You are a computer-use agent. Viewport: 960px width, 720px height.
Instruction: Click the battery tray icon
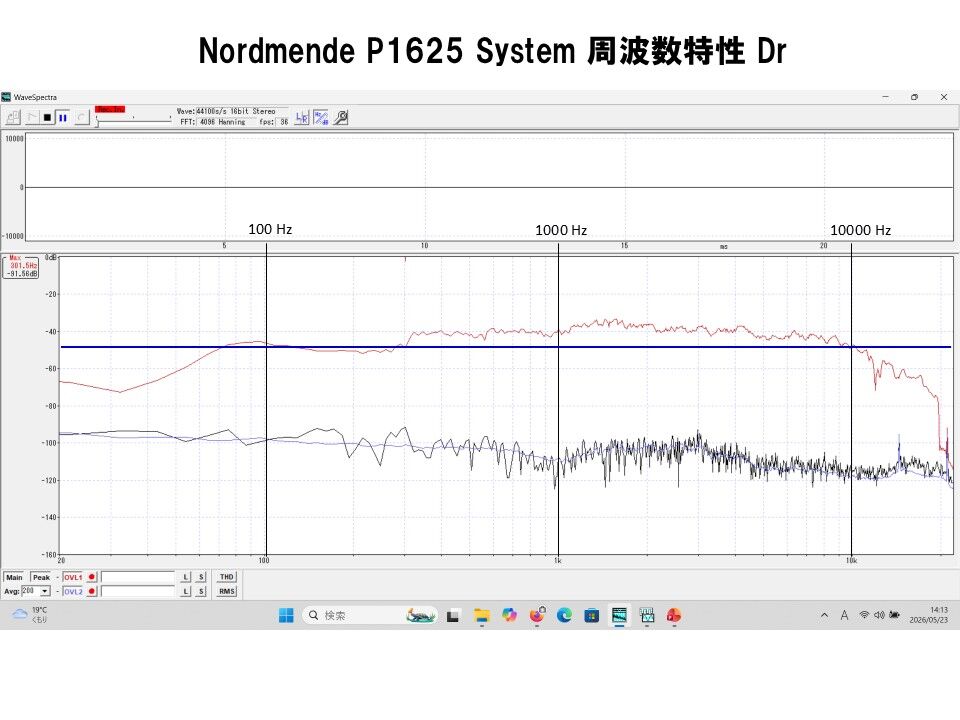point(894,615)
